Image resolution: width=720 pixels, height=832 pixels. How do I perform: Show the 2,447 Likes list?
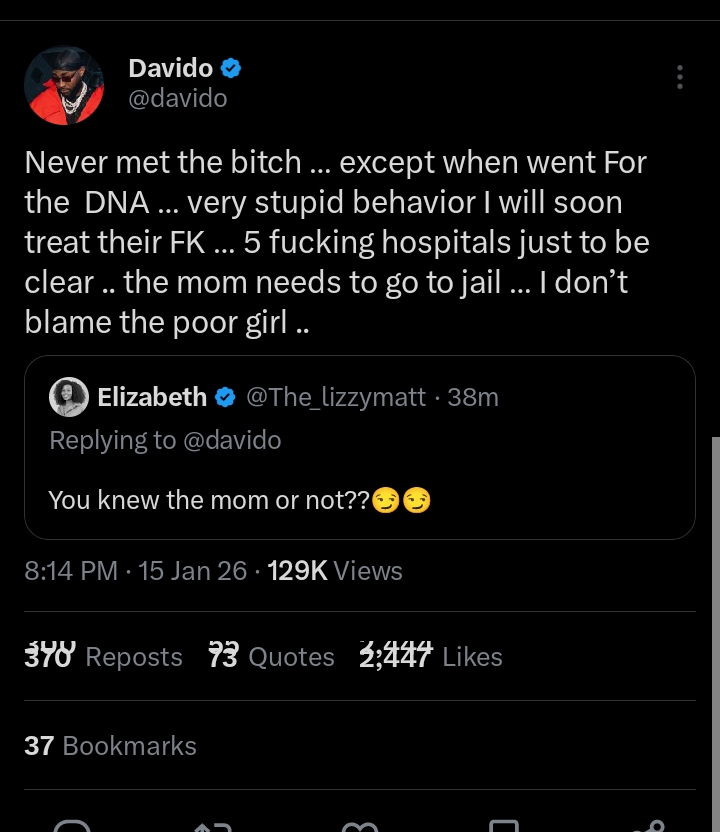coord(431,656)
